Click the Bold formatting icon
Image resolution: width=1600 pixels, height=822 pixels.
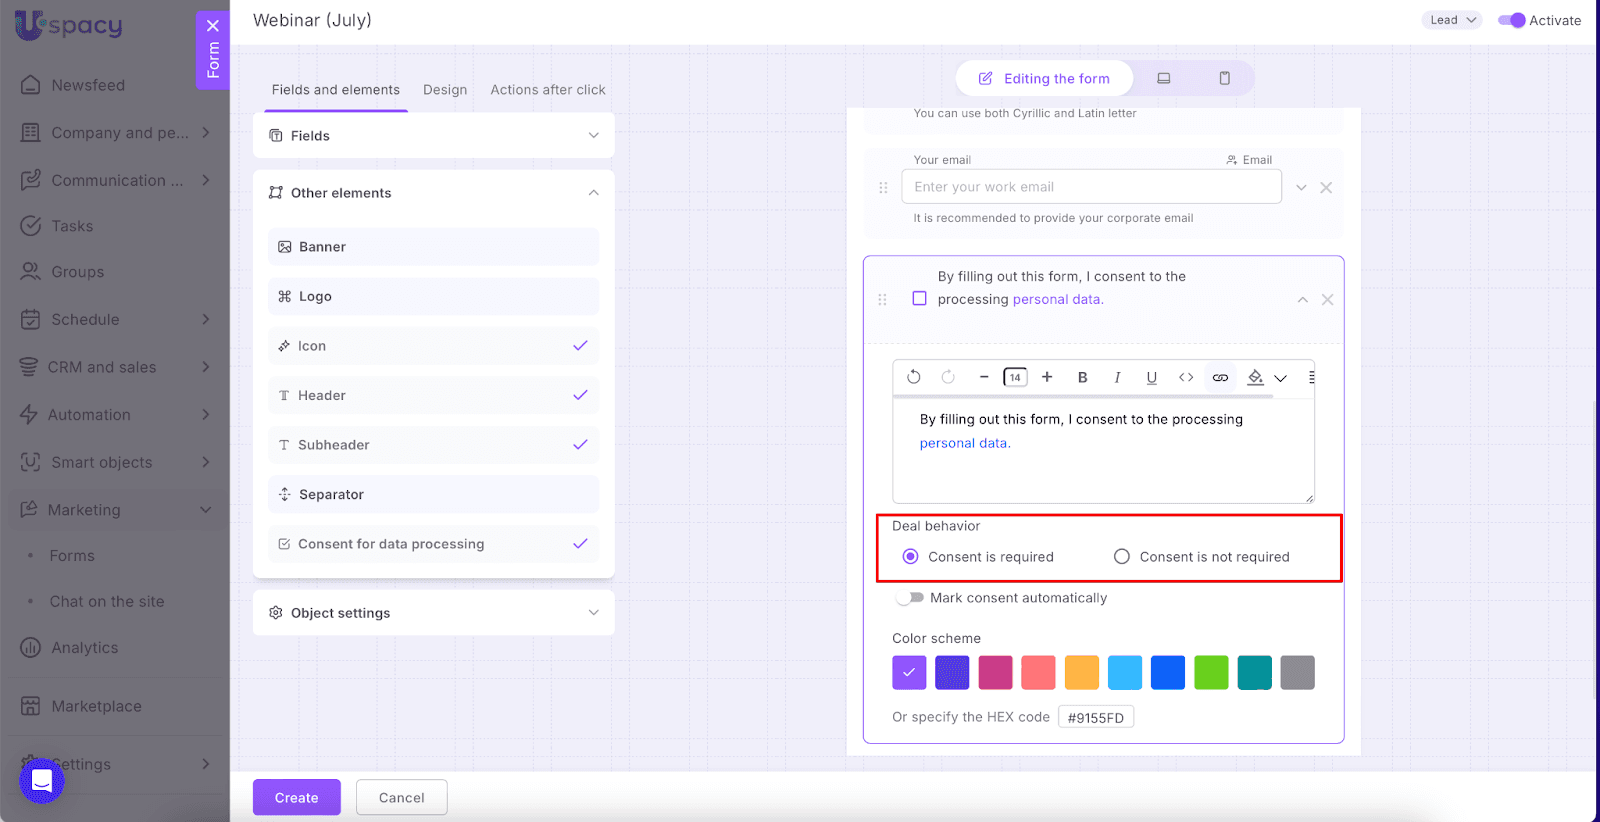pos(1082,377)
